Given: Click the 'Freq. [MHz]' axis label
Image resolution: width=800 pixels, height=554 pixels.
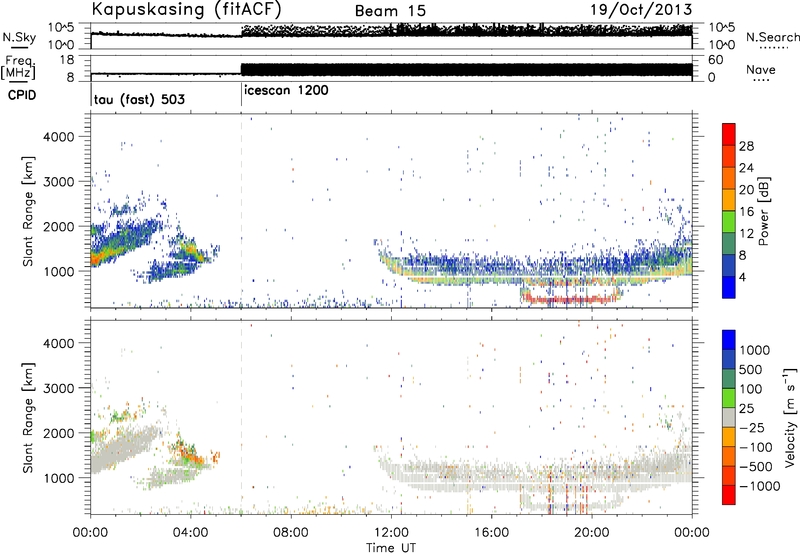Looking at the screenshot, I should (x=18, y=68).
